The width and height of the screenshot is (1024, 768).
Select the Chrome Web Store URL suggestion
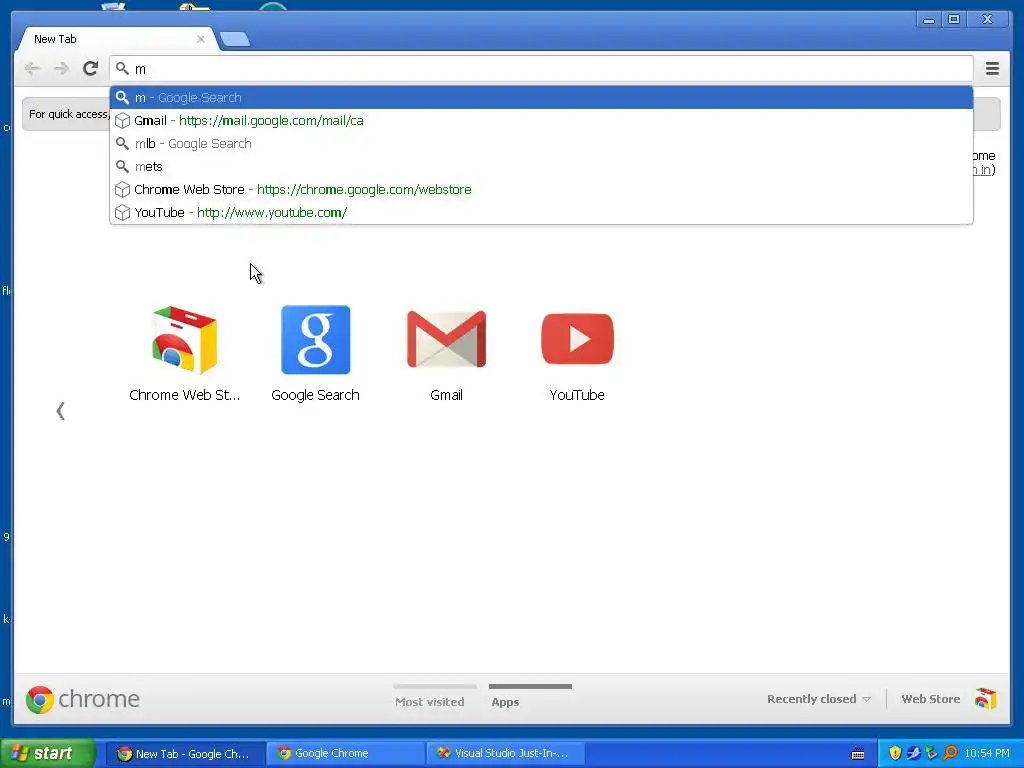click(541, 189)
